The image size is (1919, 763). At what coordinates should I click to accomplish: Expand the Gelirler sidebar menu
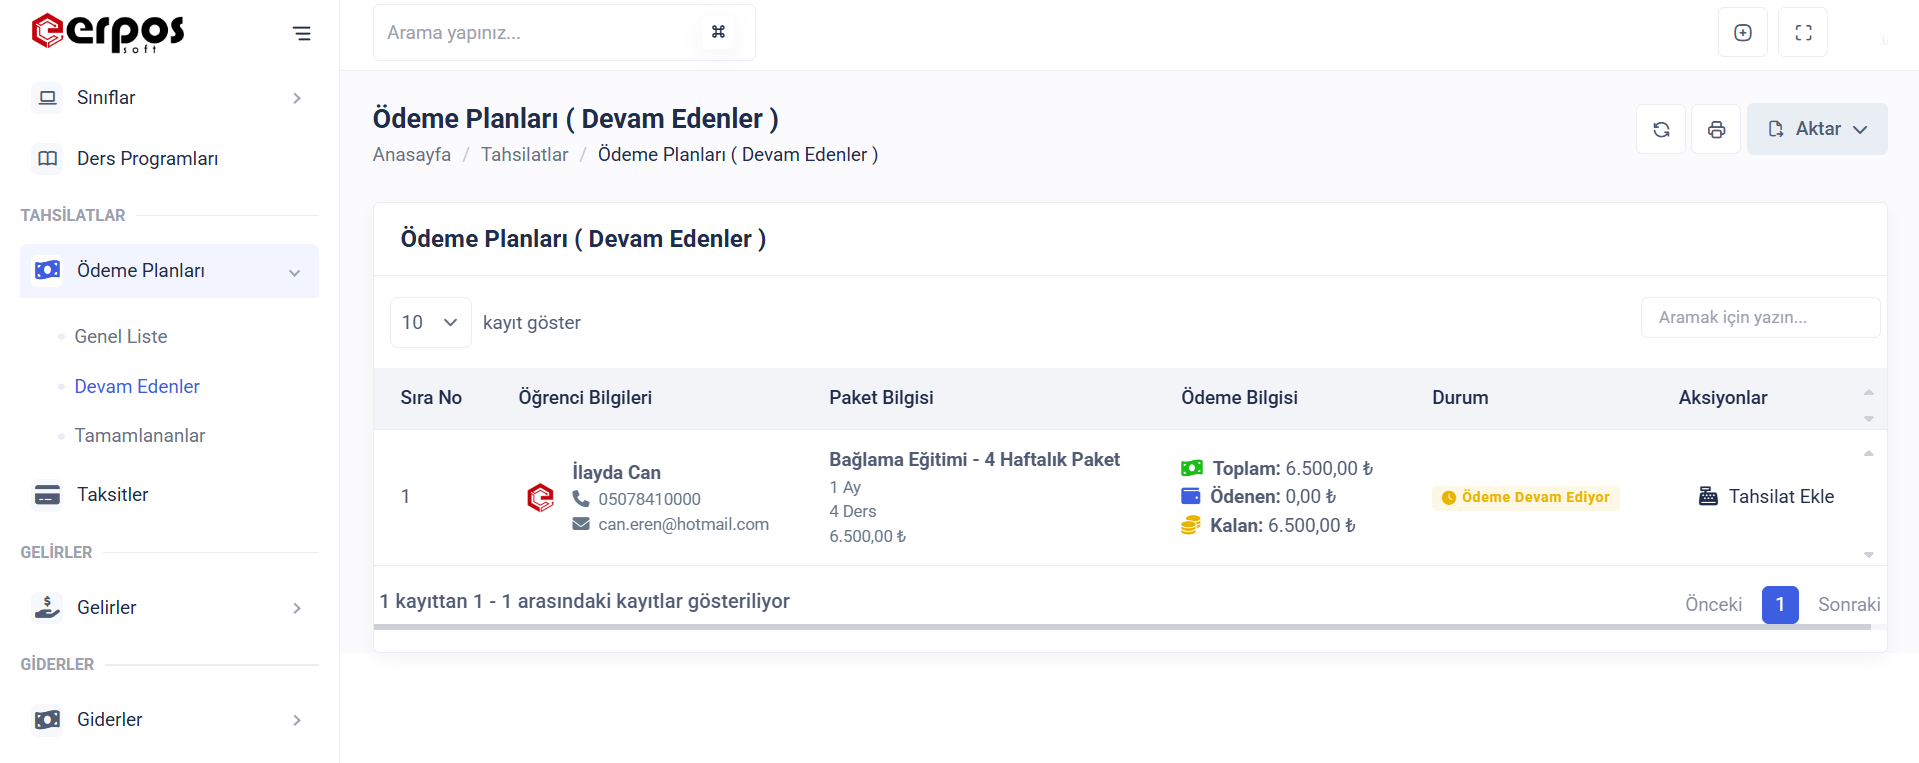(x=169, y=608)
